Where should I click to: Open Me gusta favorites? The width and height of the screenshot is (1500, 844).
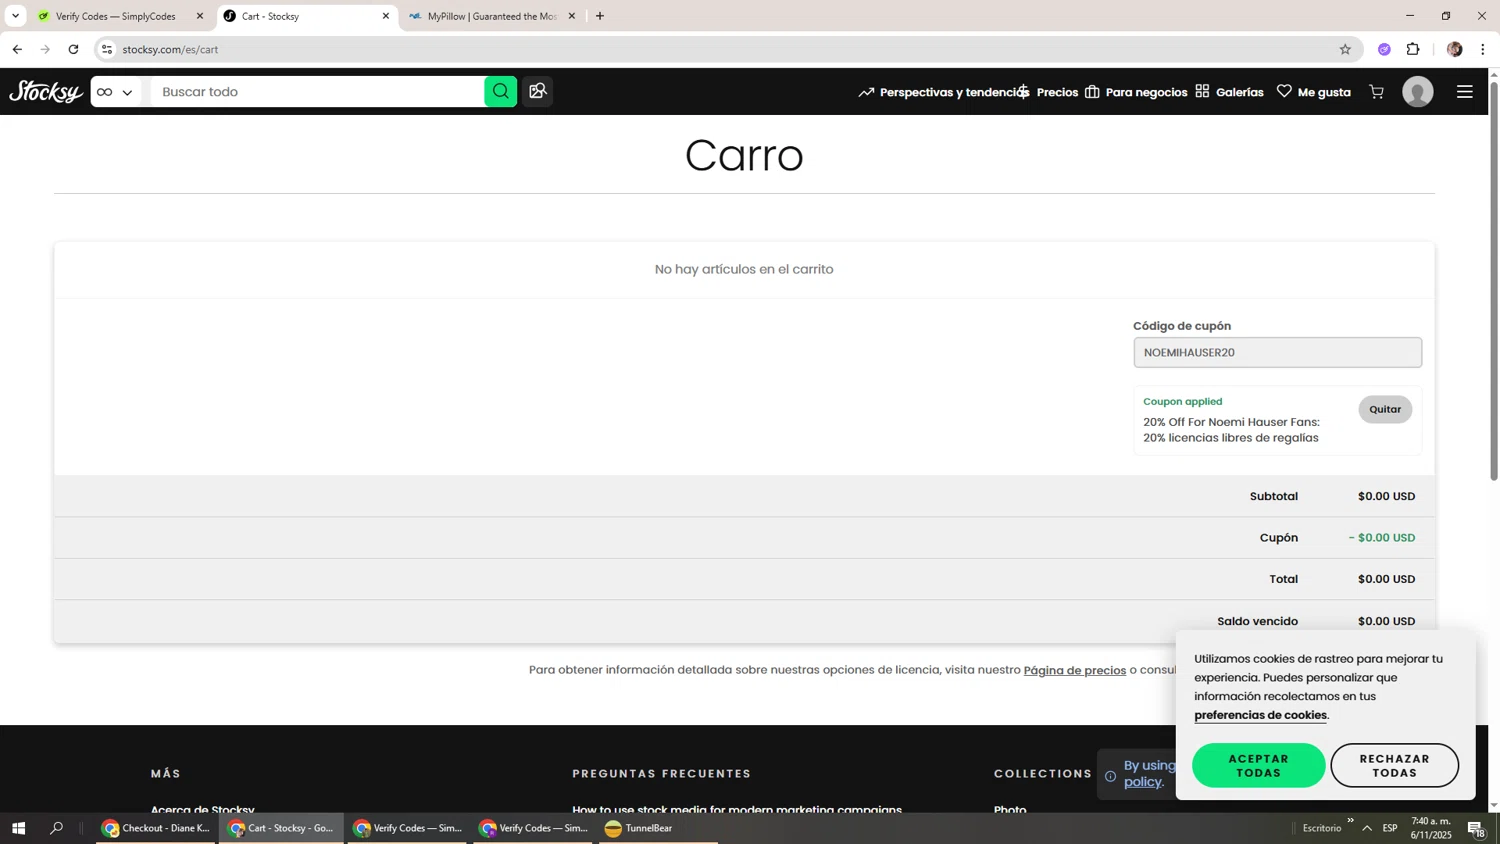point(1314,92)
